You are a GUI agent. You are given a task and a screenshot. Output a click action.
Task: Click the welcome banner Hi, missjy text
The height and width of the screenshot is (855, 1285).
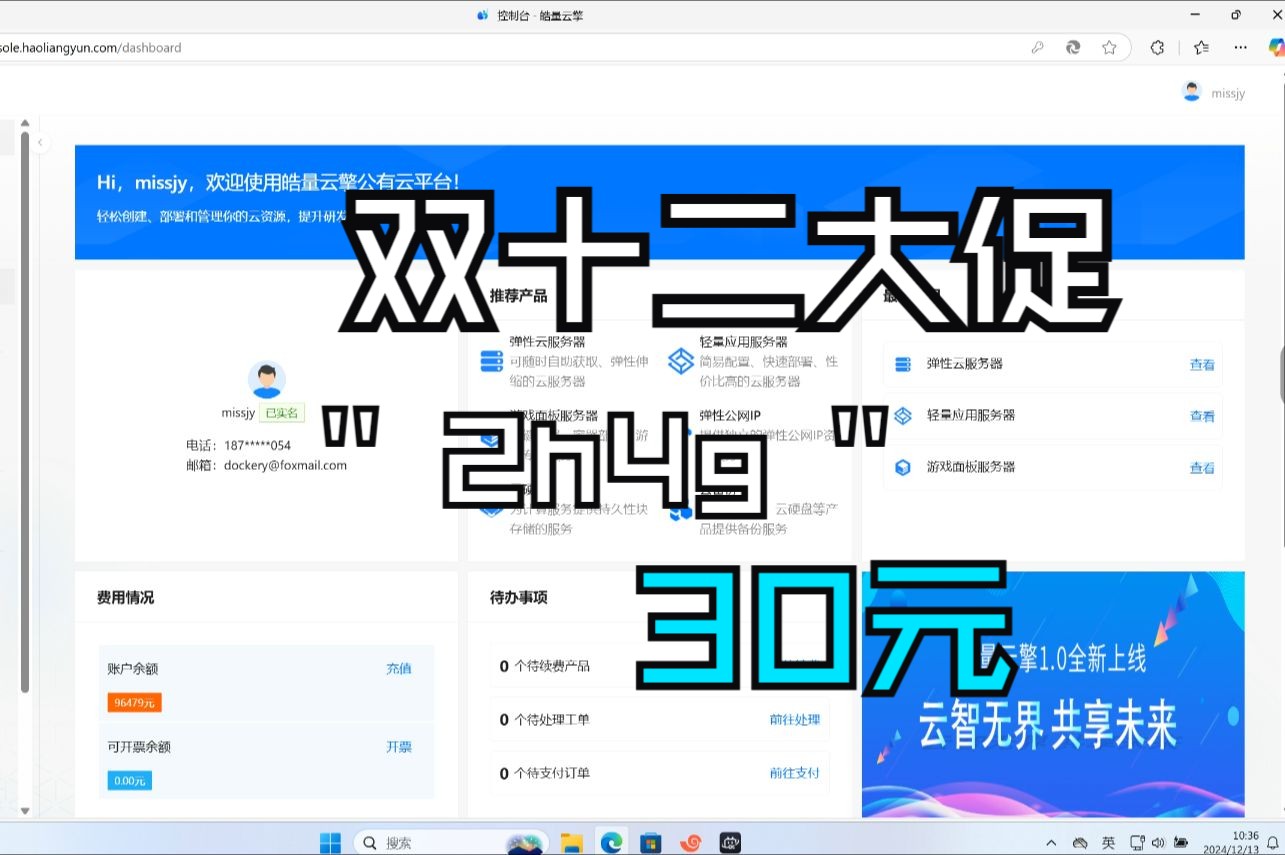[278, 182]
